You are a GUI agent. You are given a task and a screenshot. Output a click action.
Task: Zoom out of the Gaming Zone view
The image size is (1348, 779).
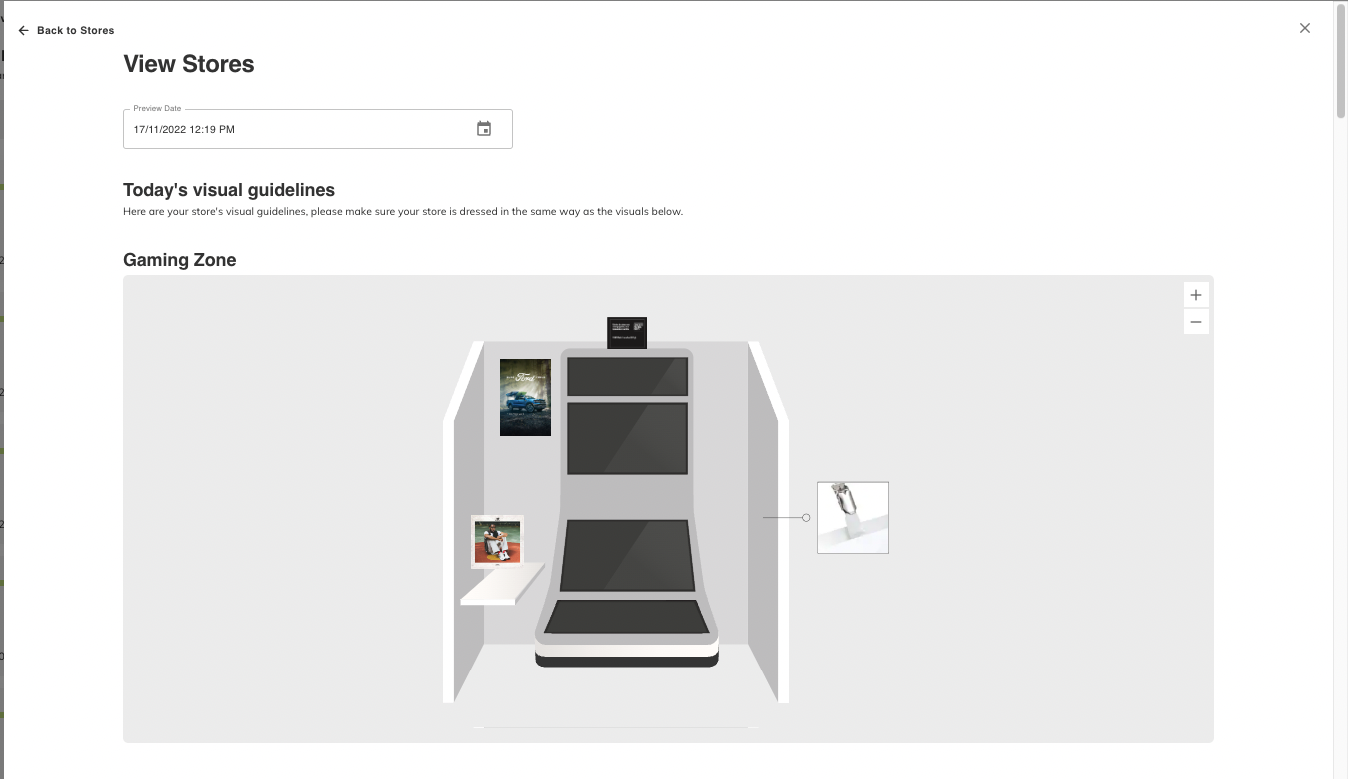1196,322
